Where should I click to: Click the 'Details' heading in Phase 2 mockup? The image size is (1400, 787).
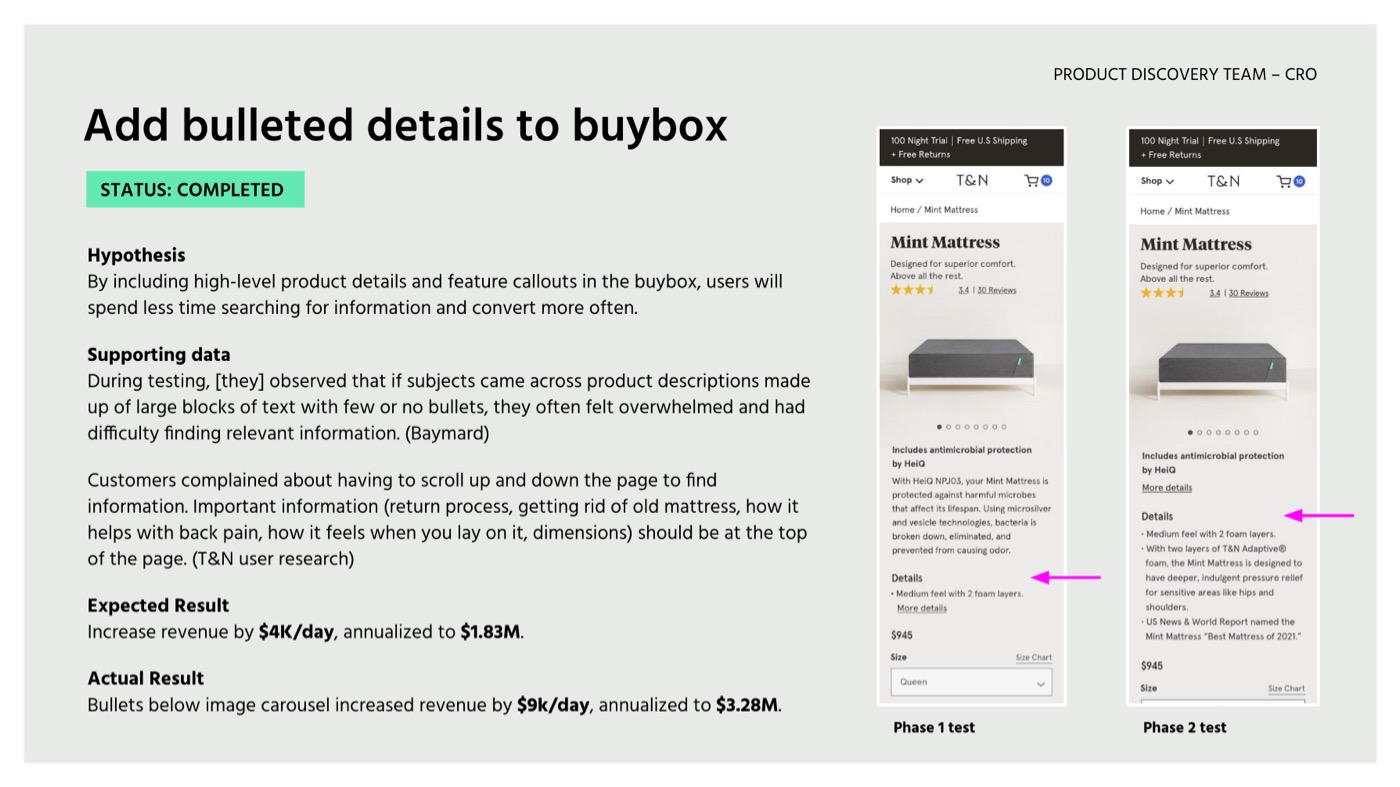click(1158, 517)
